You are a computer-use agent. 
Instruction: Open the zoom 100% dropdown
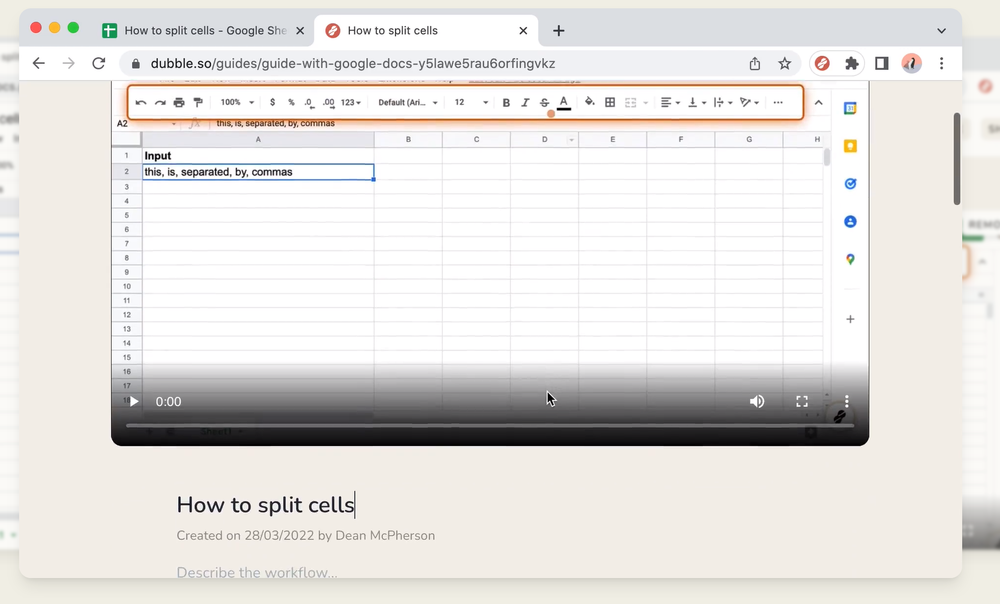click(x=237, y=102)
